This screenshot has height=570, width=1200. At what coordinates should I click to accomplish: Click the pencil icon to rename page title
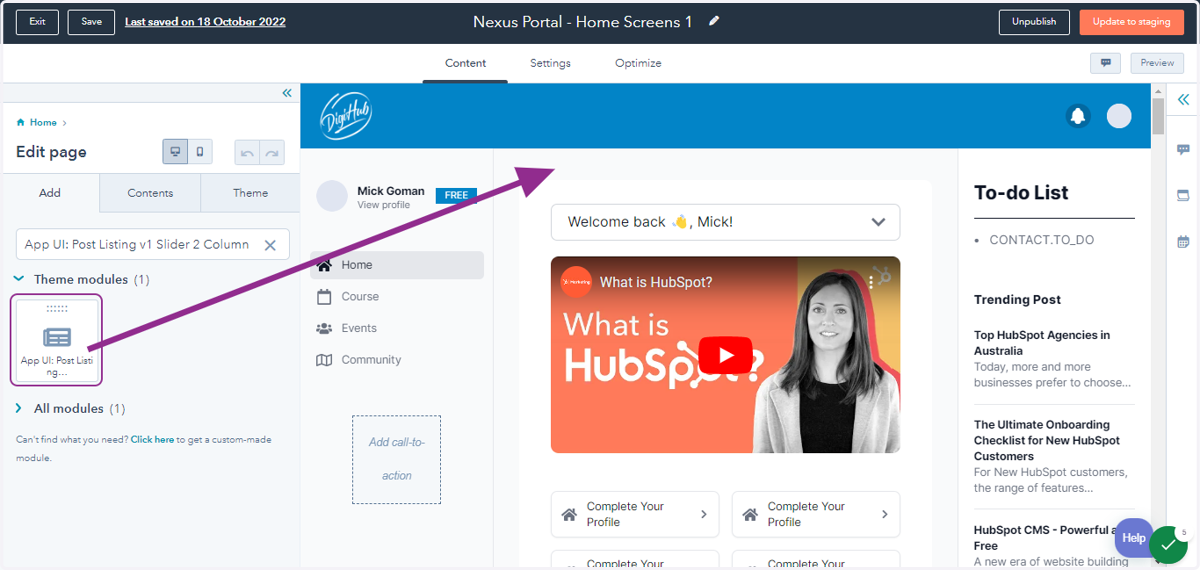pos(714,21)
